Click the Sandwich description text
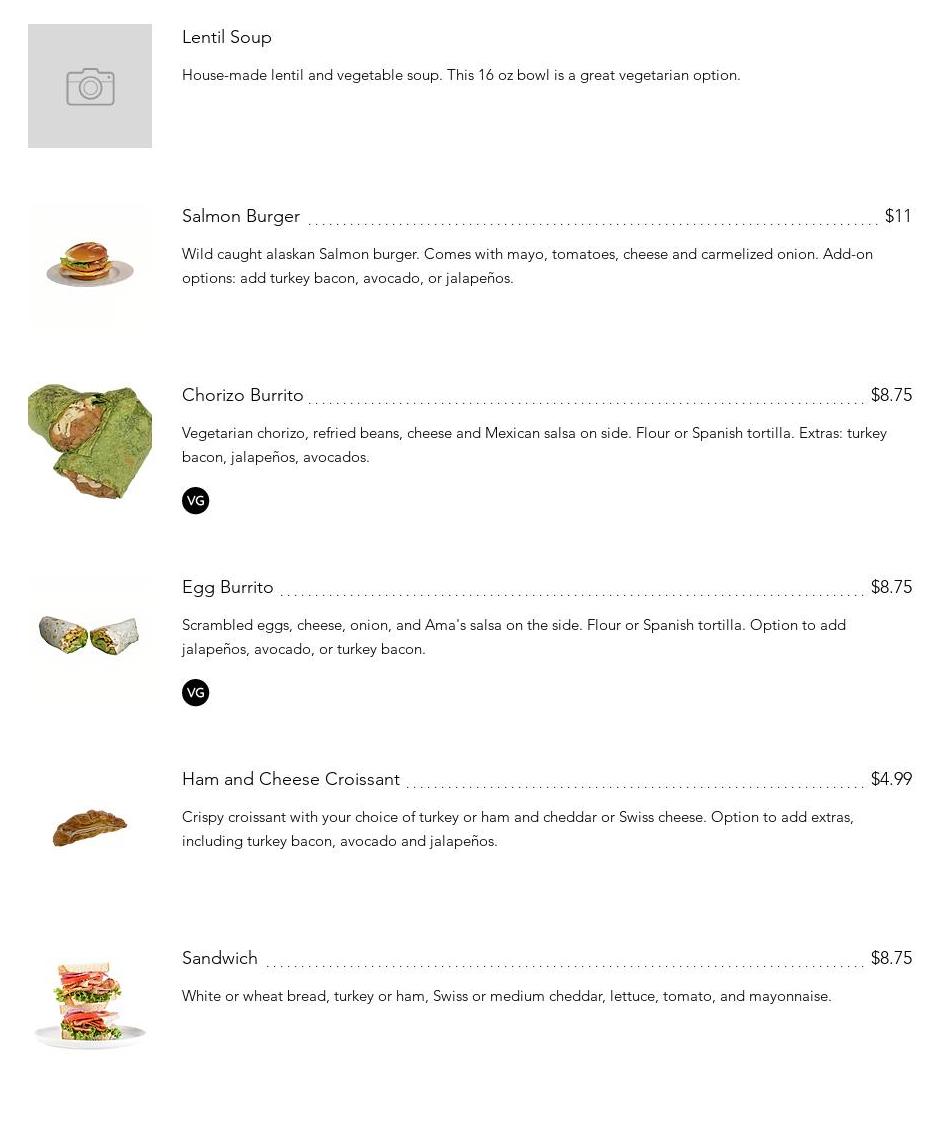This screenshot has width=945, height=1122. click(x=506, y=996)
